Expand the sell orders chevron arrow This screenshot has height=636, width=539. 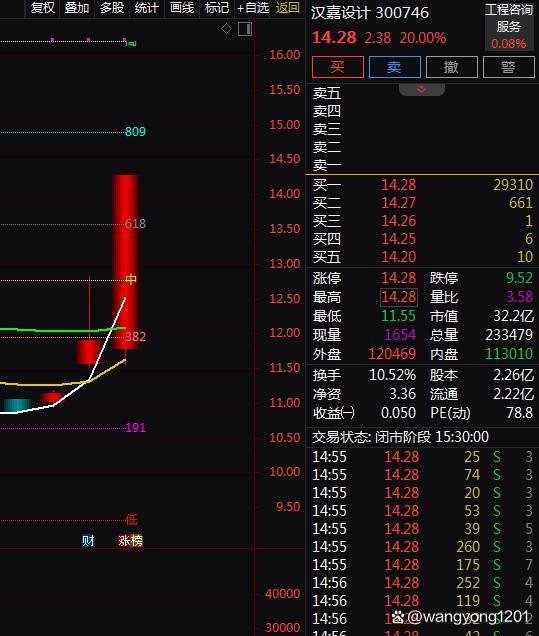click(x=421, y=89)
